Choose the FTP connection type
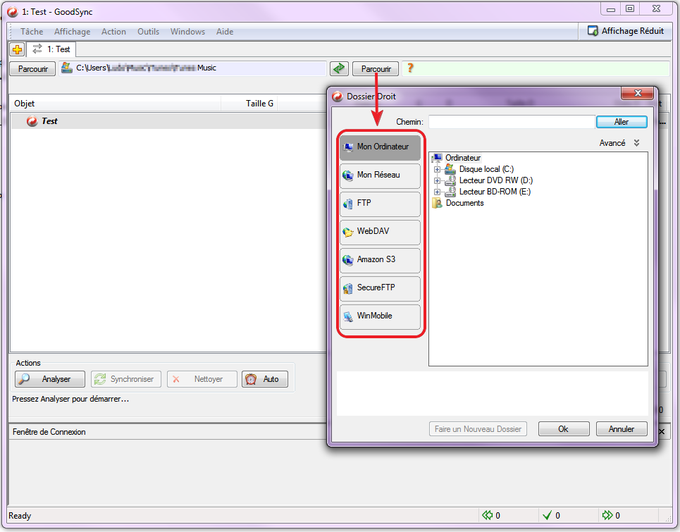This screenshot has width=680, height=532. (x=380, y=203)
